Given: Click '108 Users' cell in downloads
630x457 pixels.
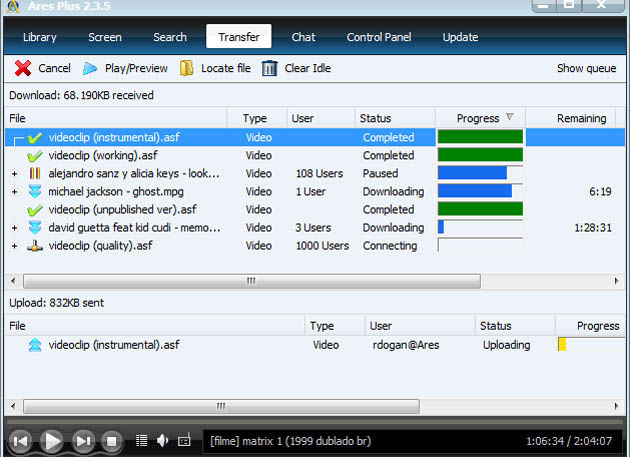Looking at the screenshot, I should pos(319,174).
